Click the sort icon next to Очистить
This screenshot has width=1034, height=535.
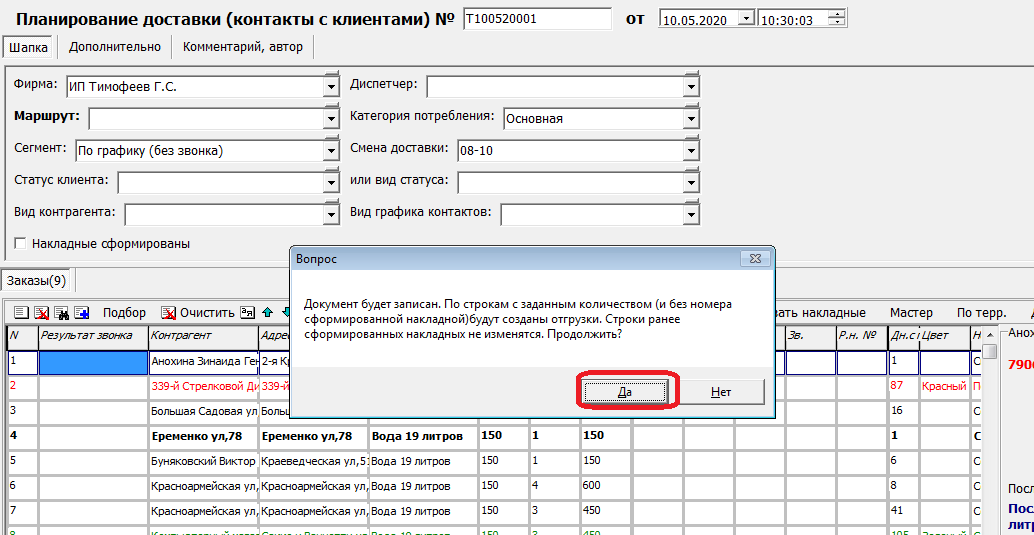point(248,313)
